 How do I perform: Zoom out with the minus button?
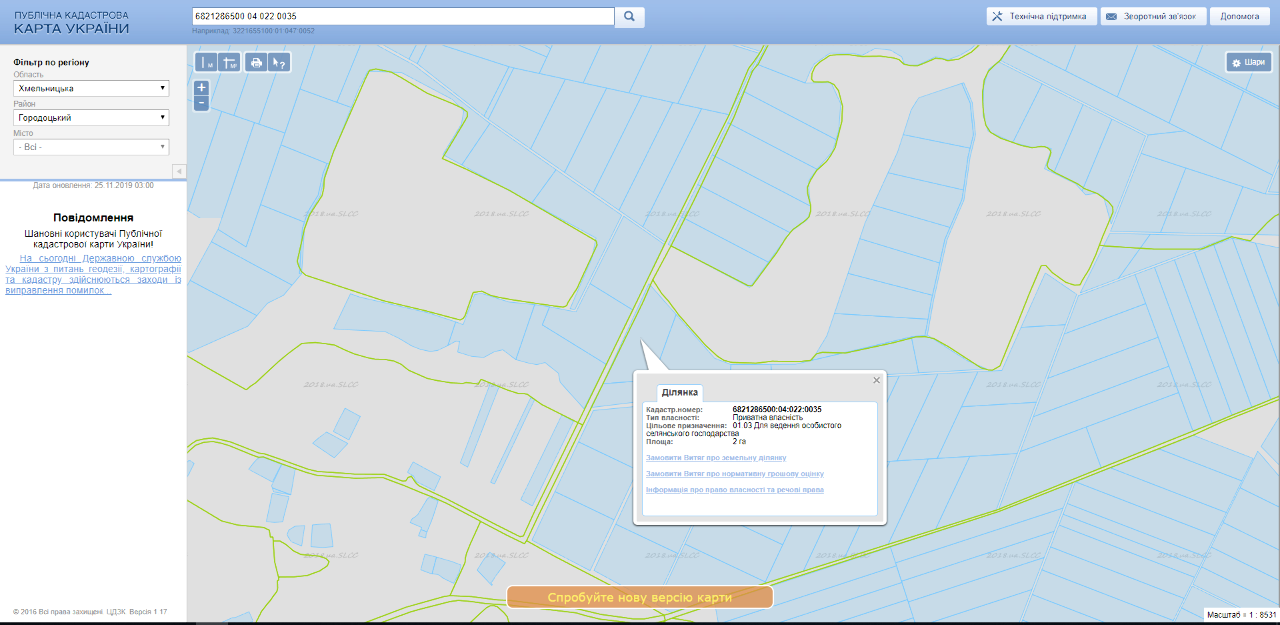tap(201, 102)
